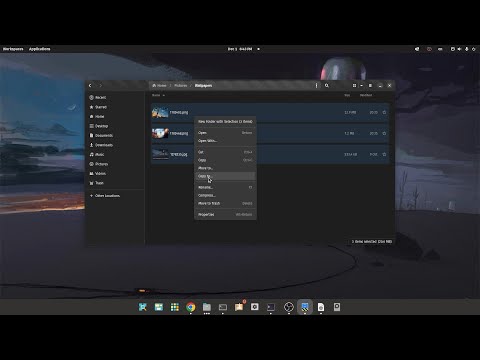Star the first file in the list
This screenshot has height=360, width=480.
click(x=384, y=112)
